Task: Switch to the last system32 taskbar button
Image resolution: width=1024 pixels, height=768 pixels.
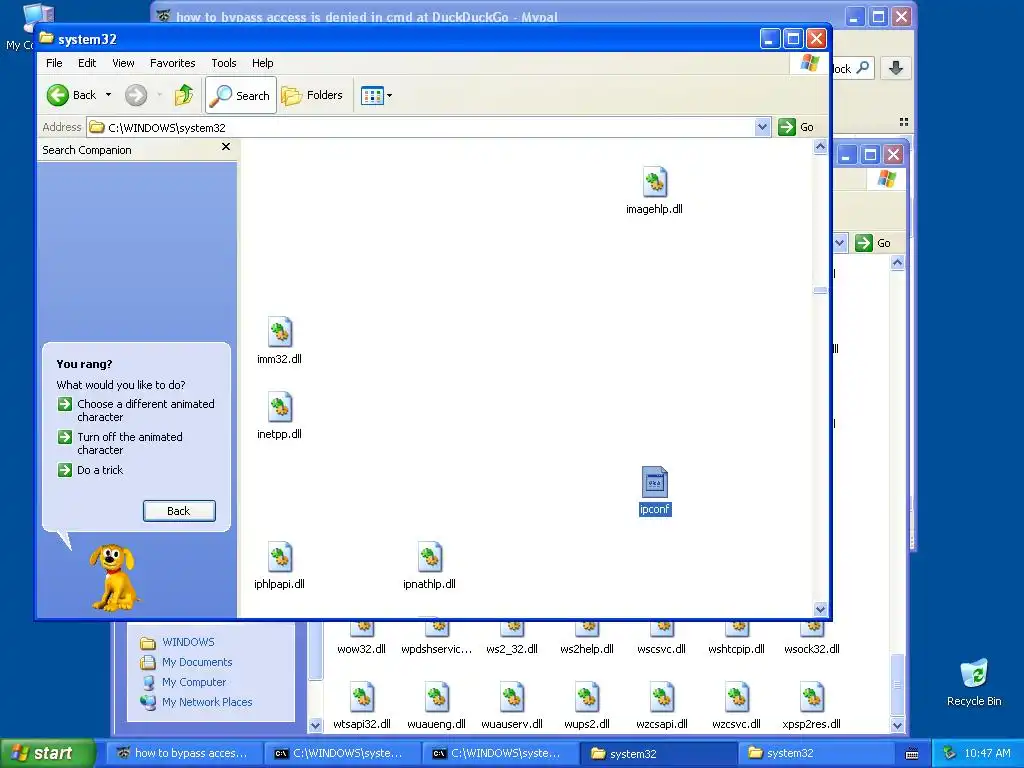Action: (816, 753)
